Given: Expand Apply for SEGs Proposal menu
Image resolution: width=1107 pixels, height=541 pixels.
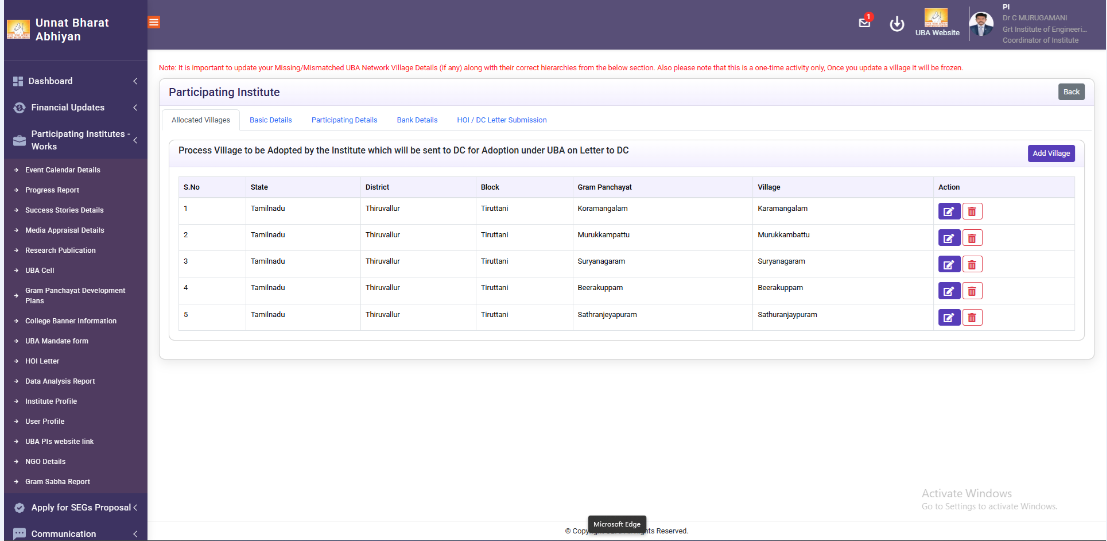Looking at the screenshot, I should pyautogui.click(x=72, y=508).
